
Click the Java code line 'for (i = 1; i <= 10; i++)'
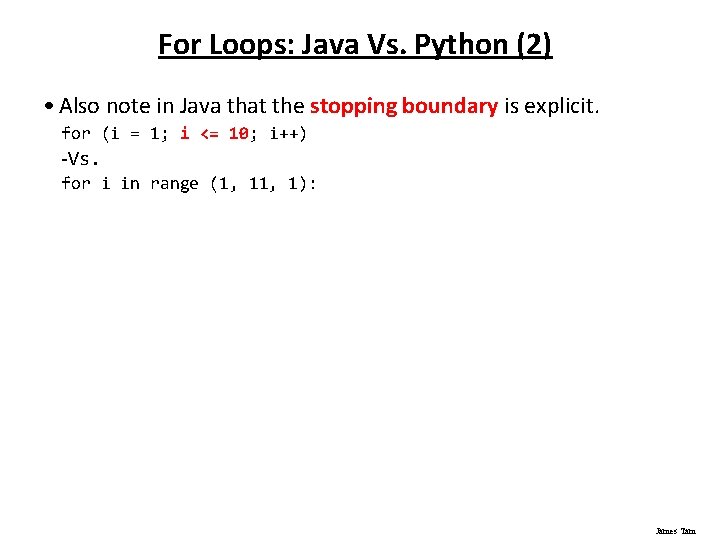[184, 134]
